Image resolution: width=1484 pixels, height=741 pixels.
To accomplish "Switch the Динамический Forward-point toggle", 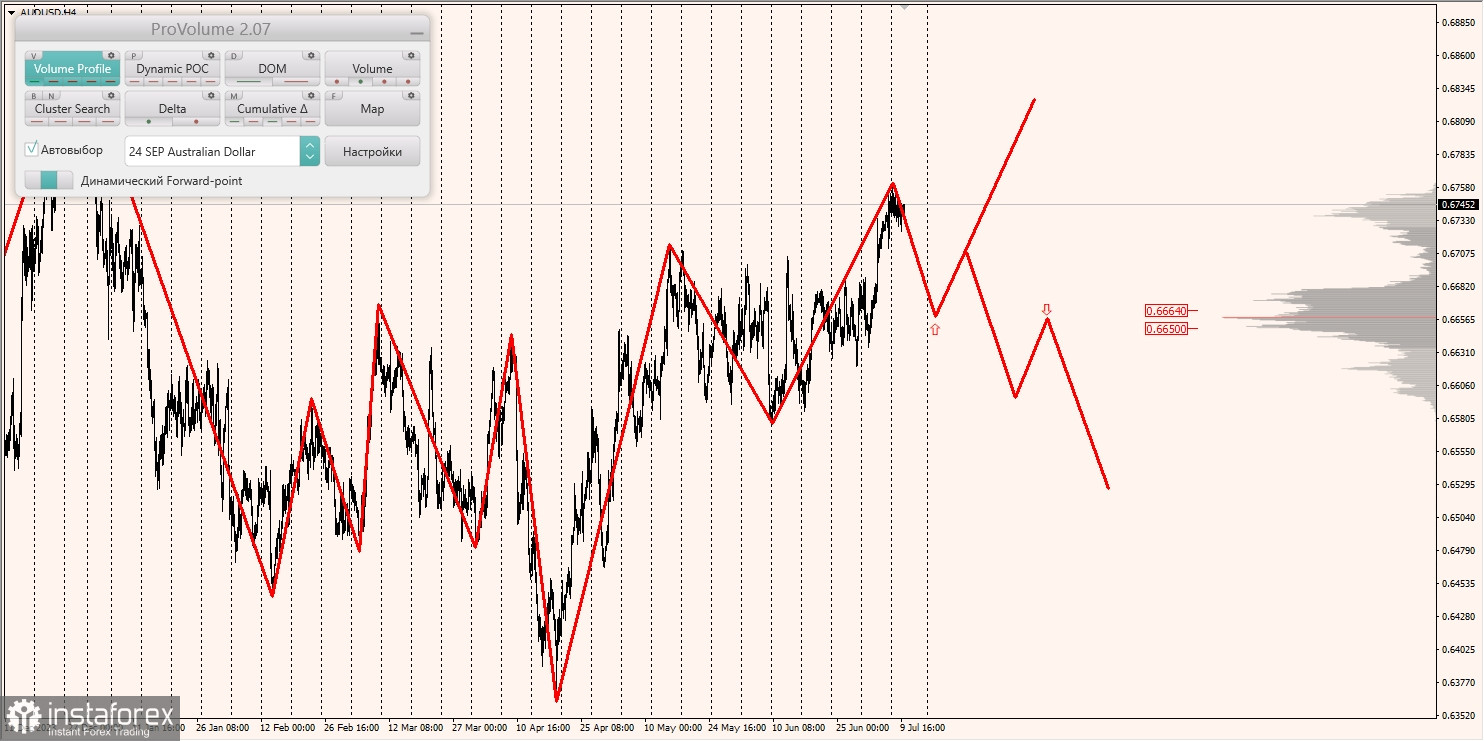I will click(49, 180).
